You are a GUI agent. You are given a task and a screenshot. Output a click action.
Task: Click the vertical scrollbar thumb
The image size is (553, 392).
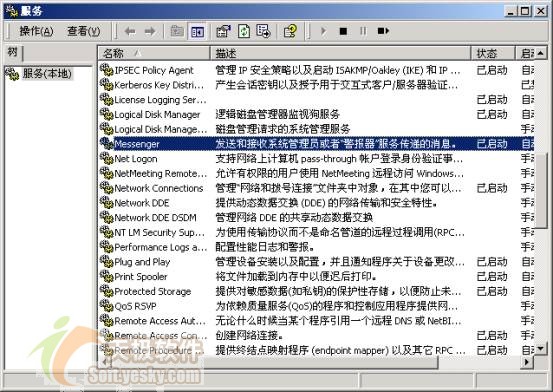click(541, 191)
